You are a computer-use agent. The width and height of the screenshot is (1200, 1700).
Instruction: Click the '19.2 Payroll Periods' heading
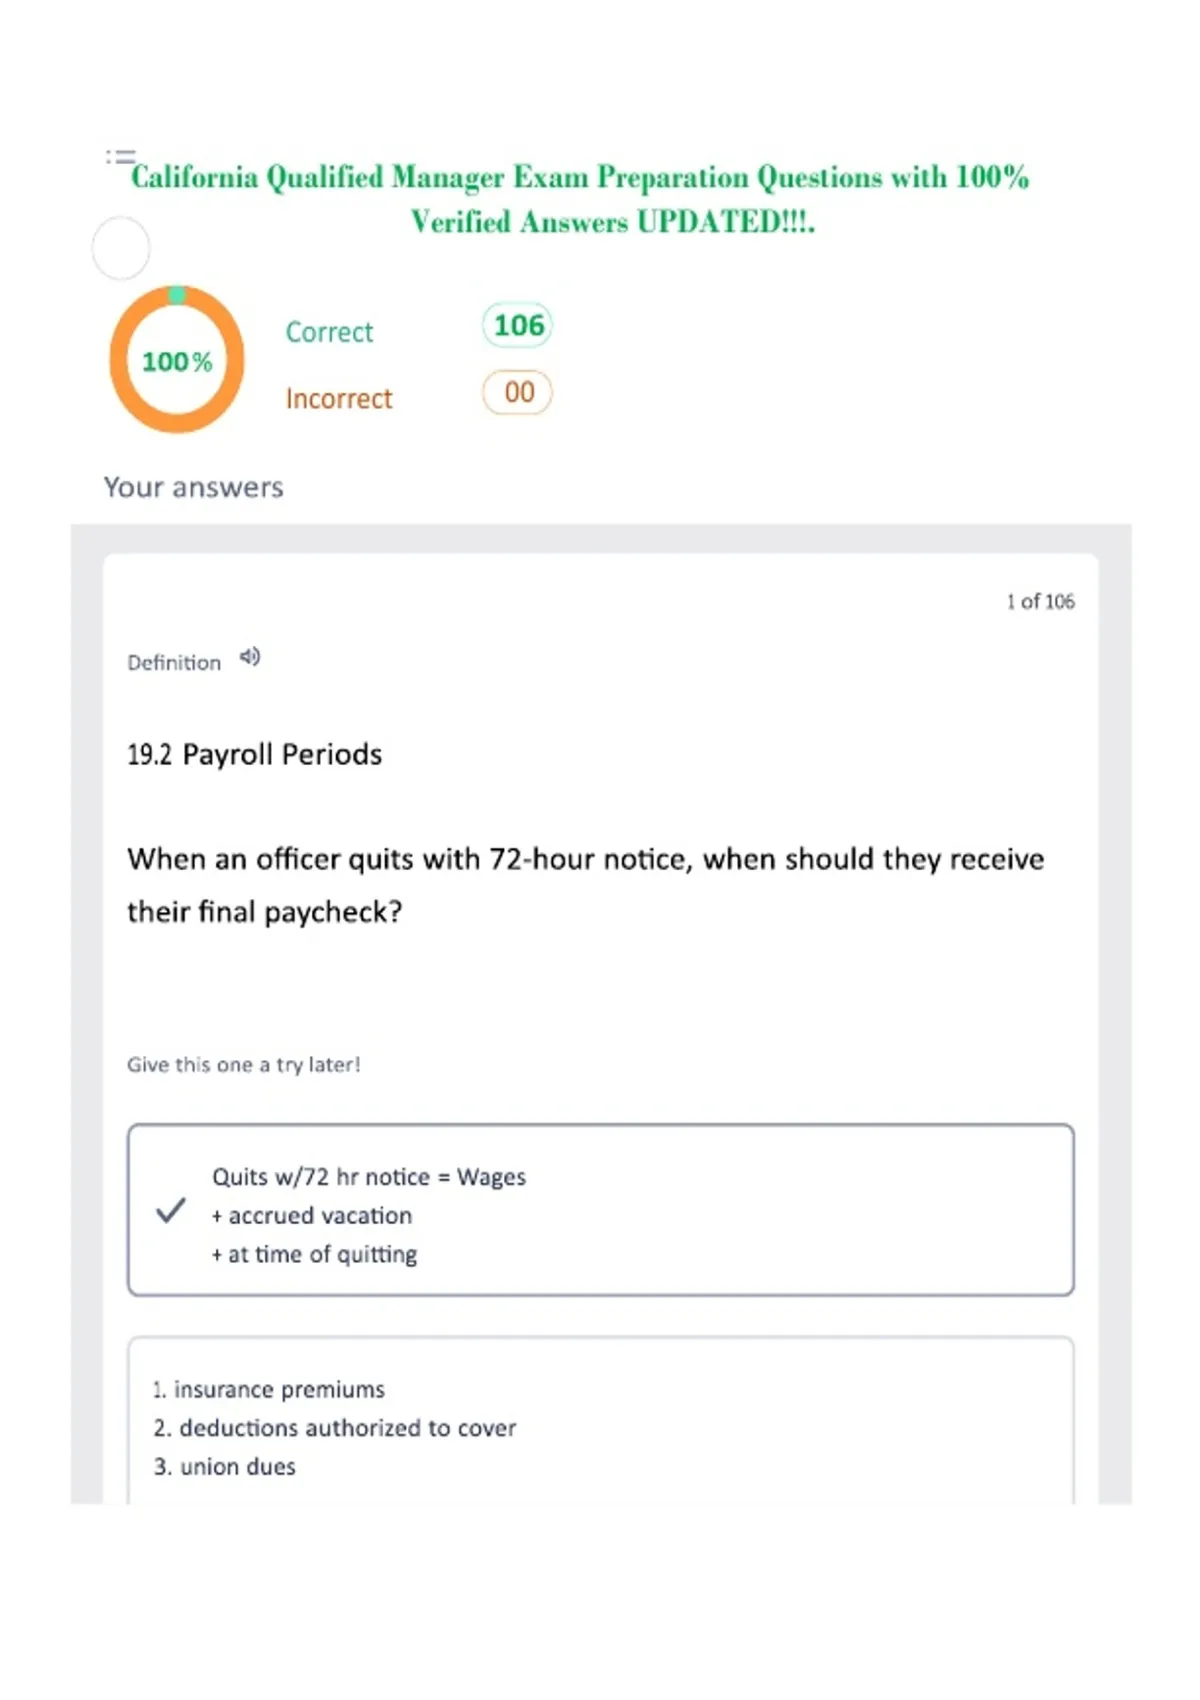254,754
